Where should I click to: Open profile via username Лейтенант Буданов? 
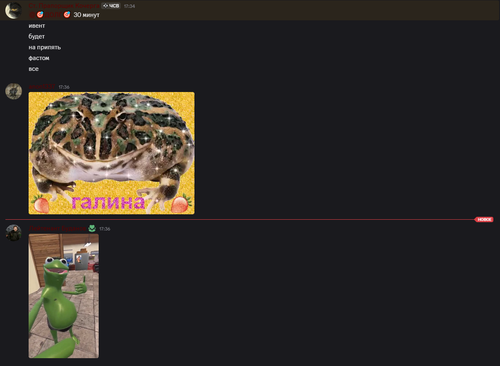(x=58, y=228)
